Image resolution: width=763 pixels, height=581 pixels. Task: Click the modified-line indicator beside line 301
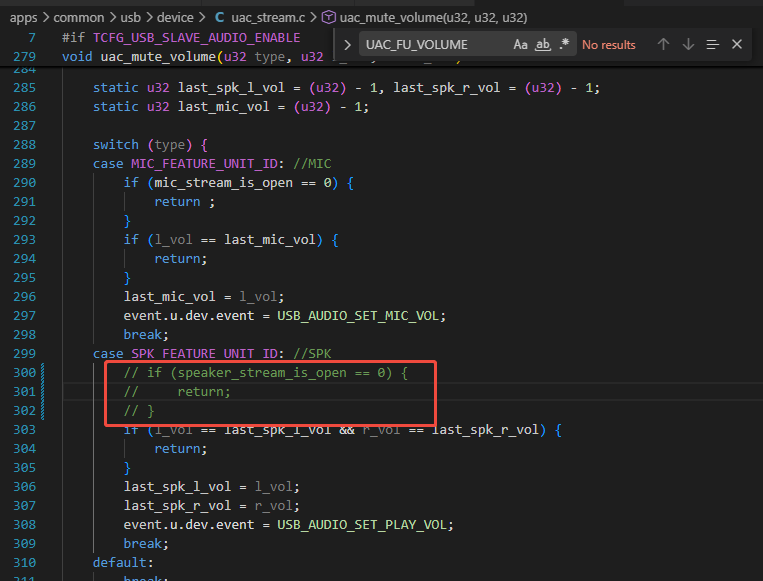click(x=43, y=392)
